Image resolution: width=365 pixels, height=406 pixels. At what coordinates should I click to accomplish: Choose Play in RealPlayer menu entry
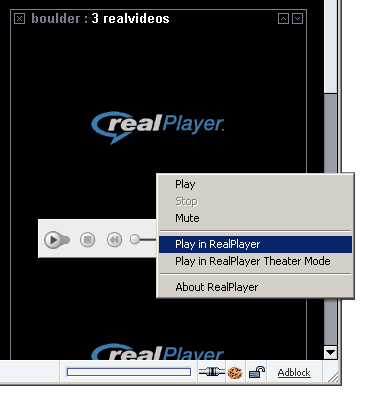(255, 244)
